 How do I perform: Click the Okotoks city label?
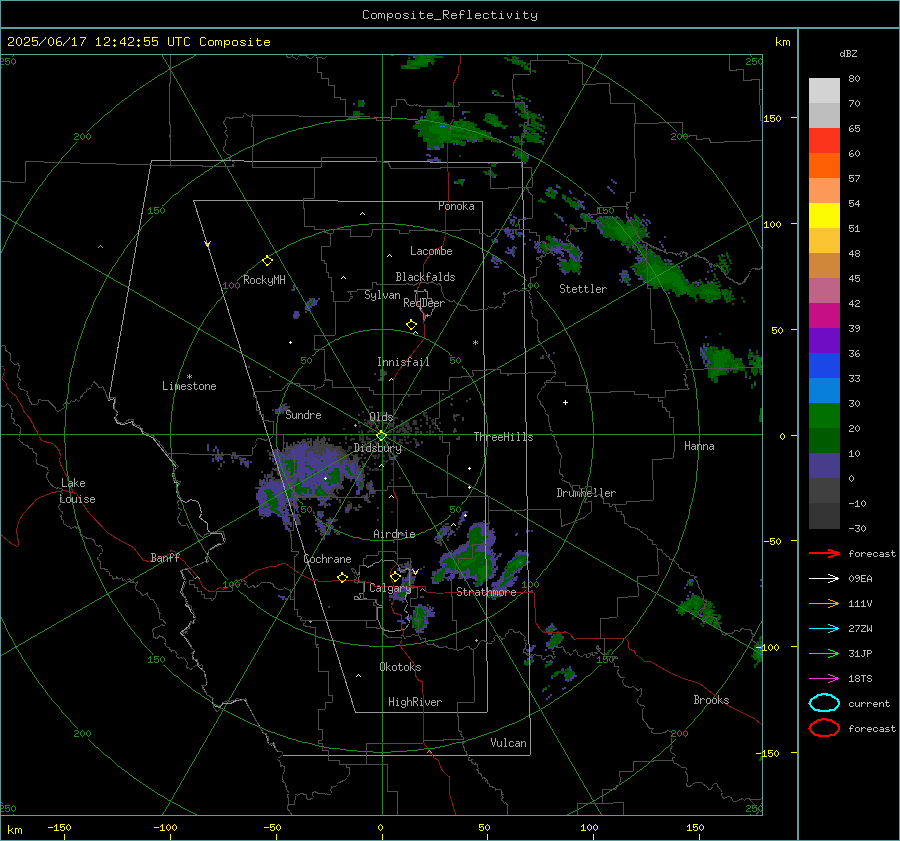400,667
